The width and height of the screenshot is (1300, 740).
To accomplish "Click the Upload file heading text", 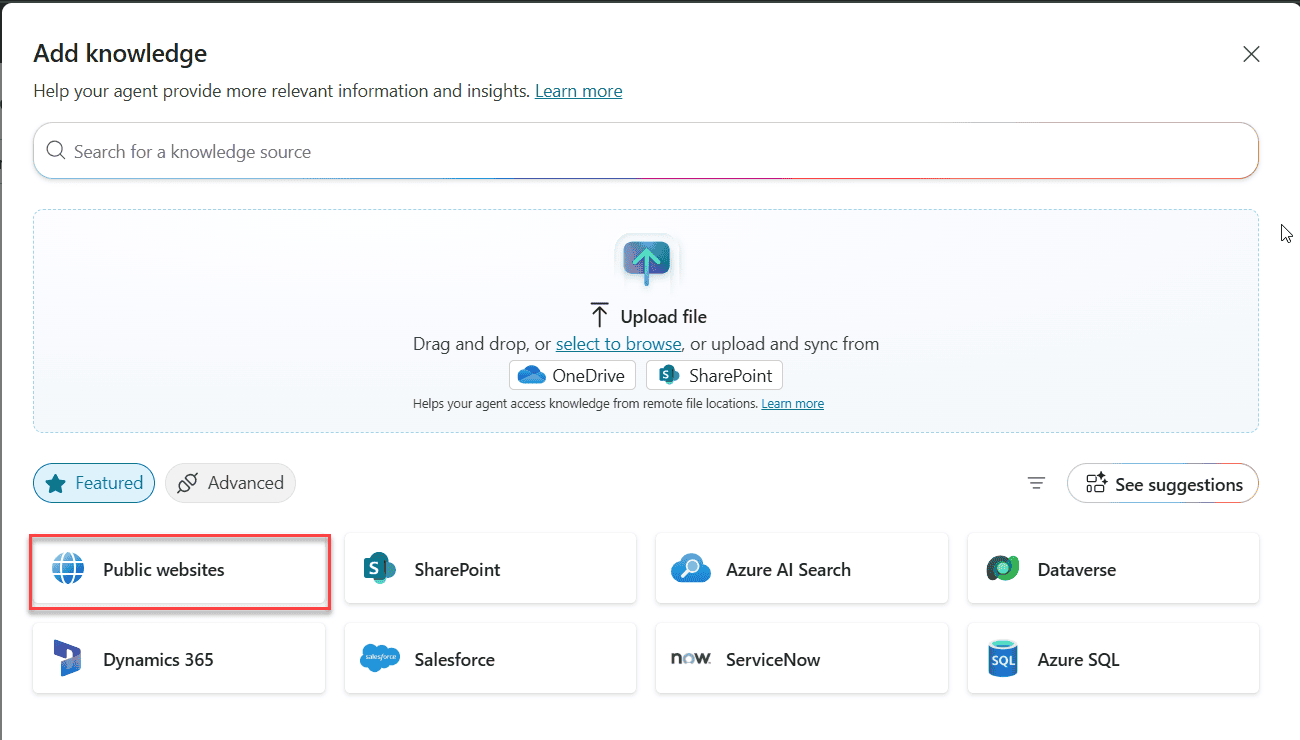I will [663, 316].
